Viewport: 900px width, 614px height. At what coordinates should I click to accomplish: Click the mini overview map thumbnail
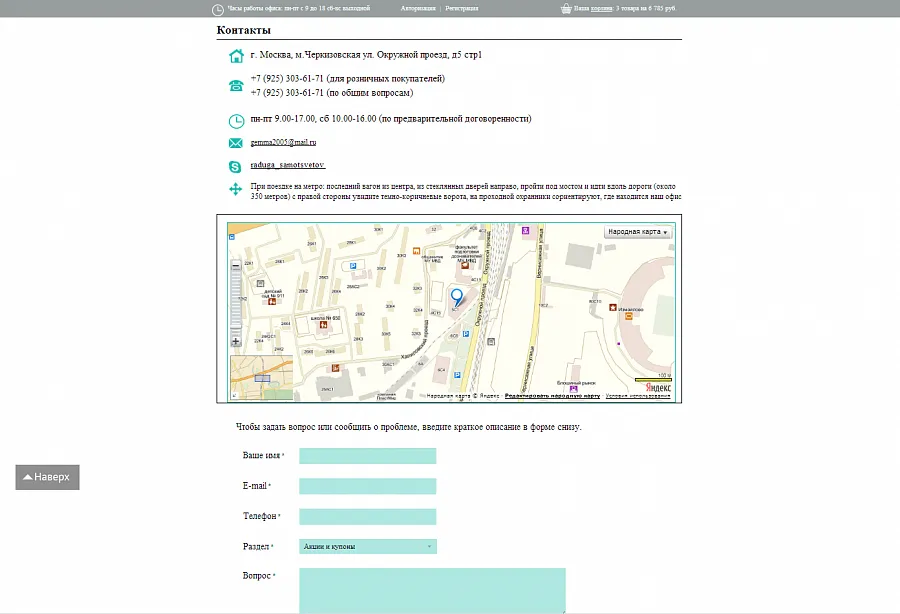(x=262, y=377)
